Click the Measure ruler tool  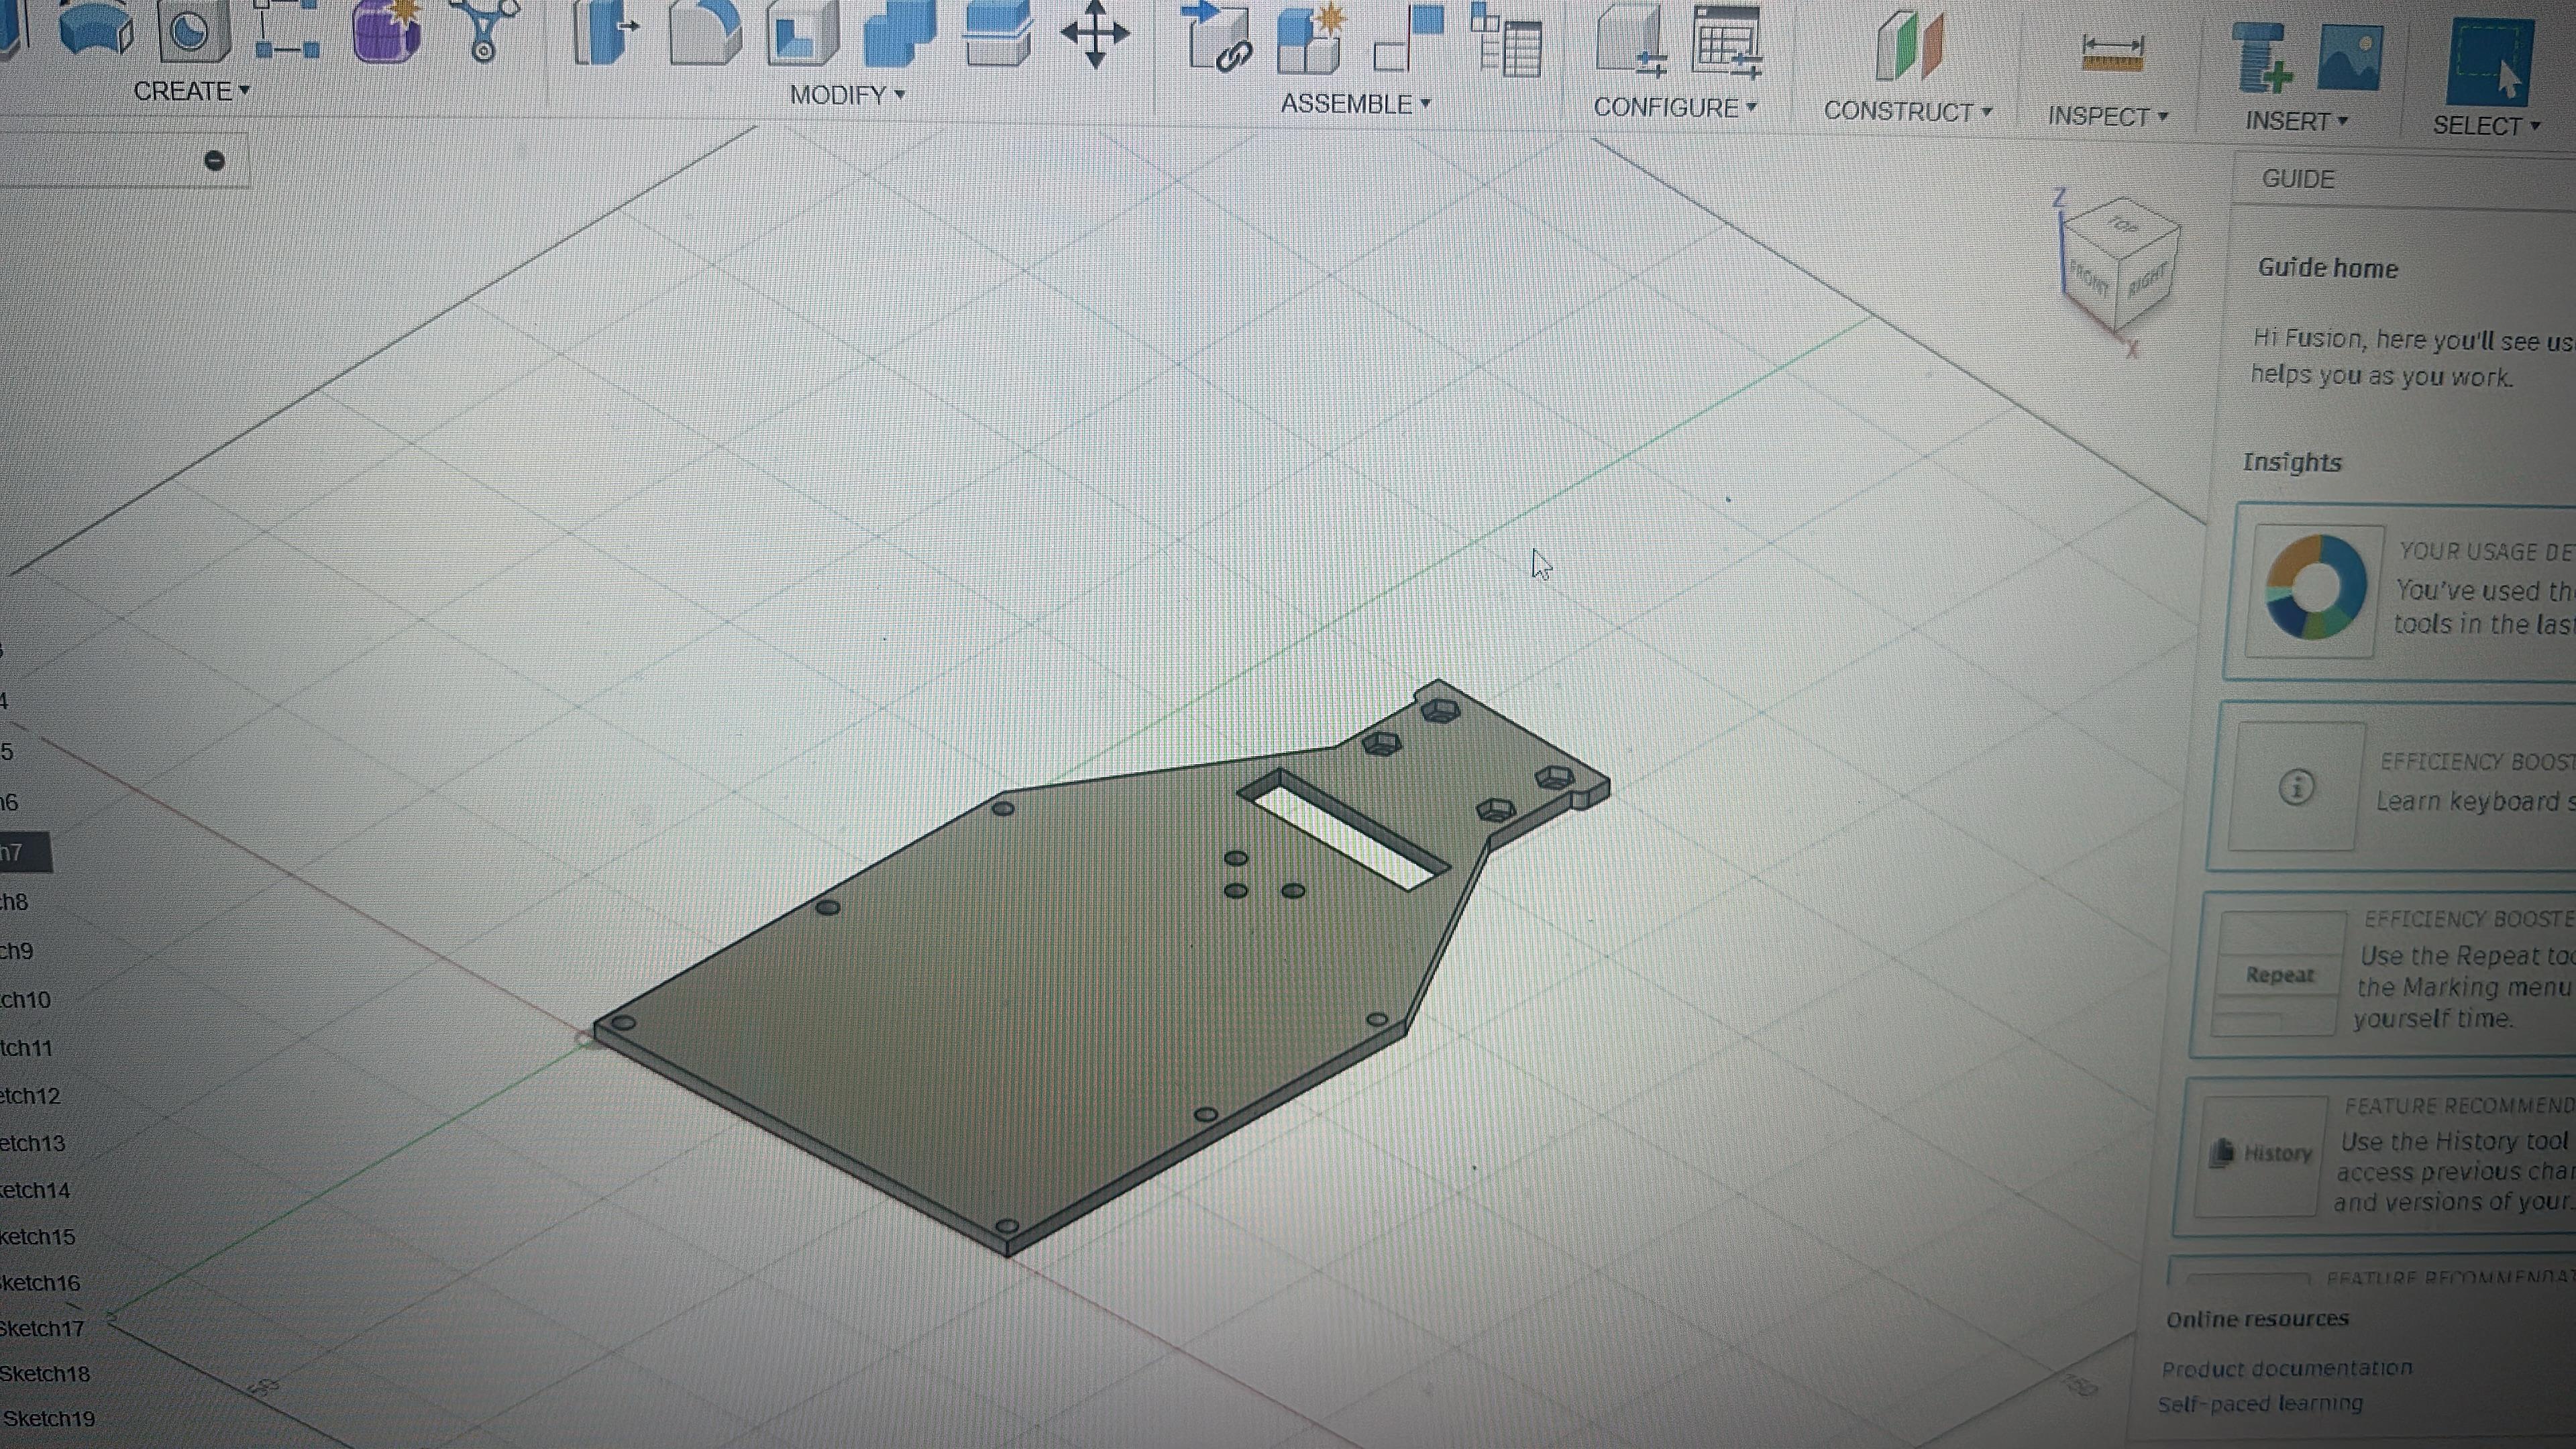pyautogui.click(x=2112, y=52)
